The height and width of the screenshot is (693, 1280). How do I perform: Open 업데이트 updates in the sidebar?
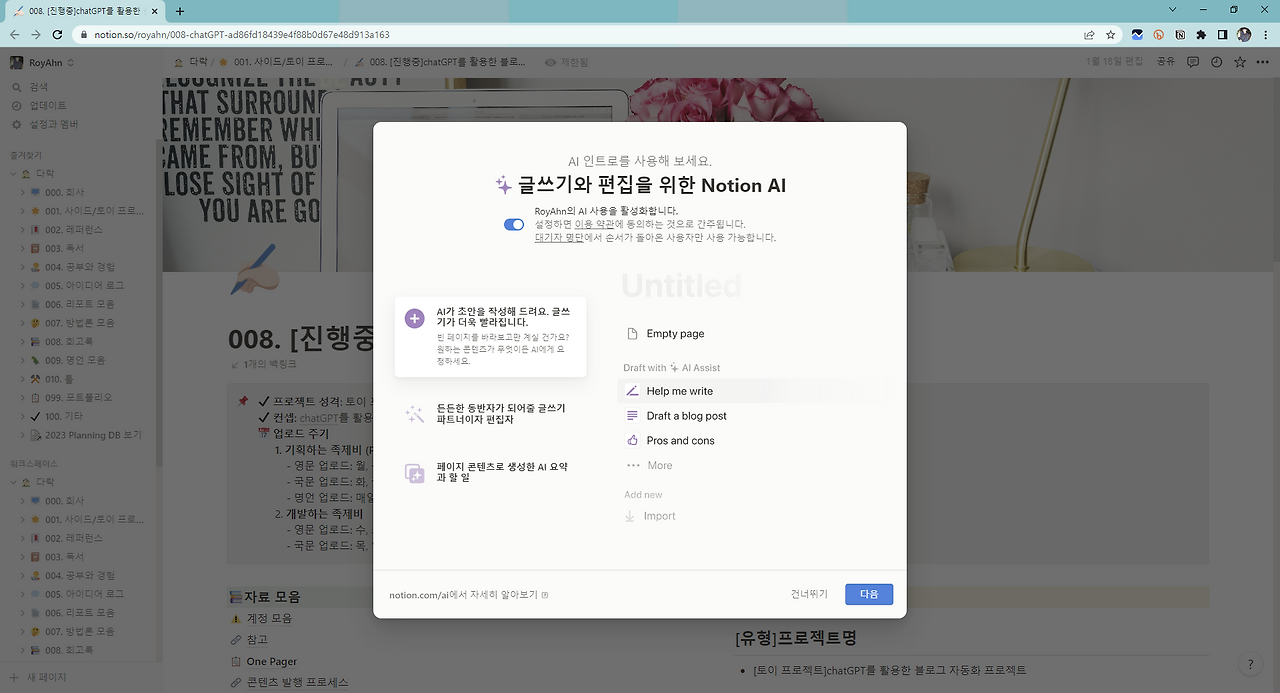[47, 105]
